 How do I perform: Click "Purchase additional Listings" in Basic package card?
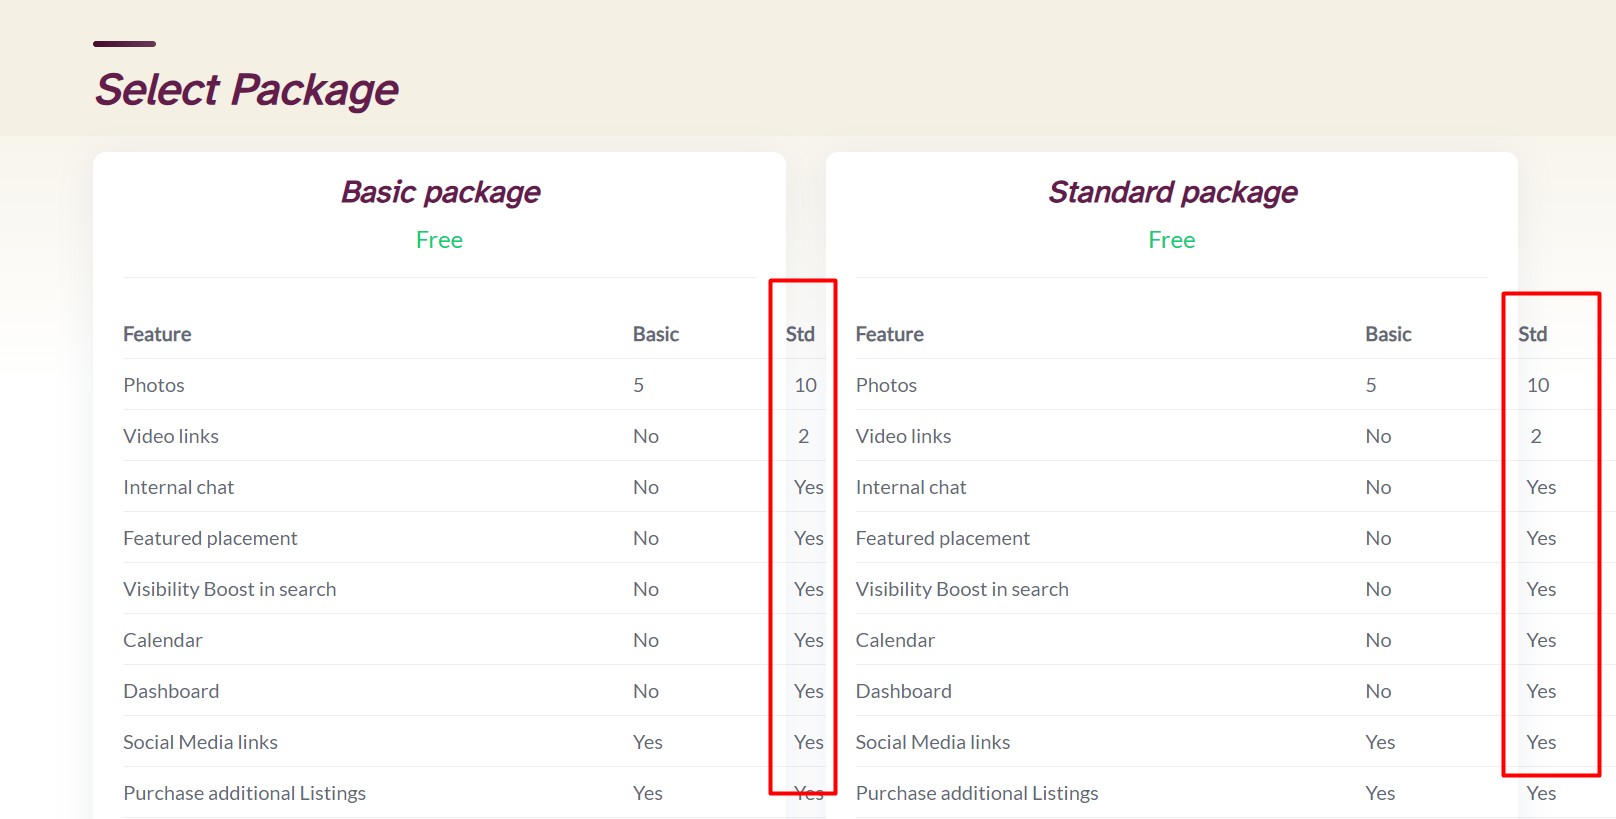244,793
